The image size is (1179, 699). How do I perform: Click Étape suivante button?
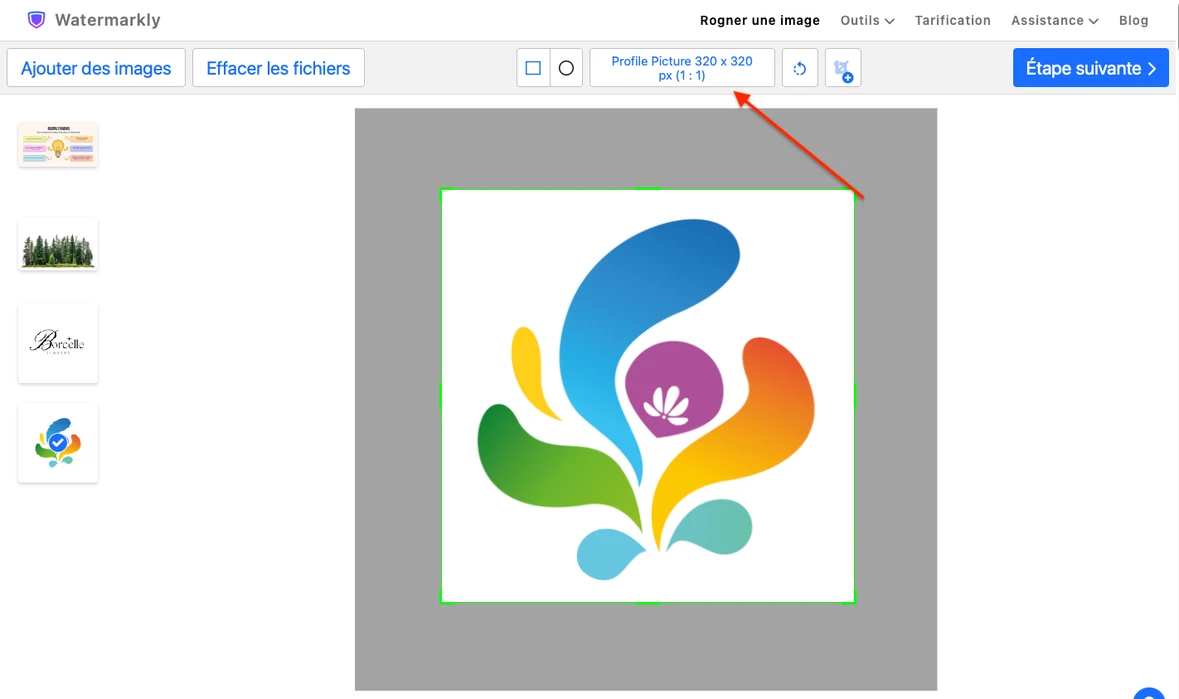click(1090, 68)
